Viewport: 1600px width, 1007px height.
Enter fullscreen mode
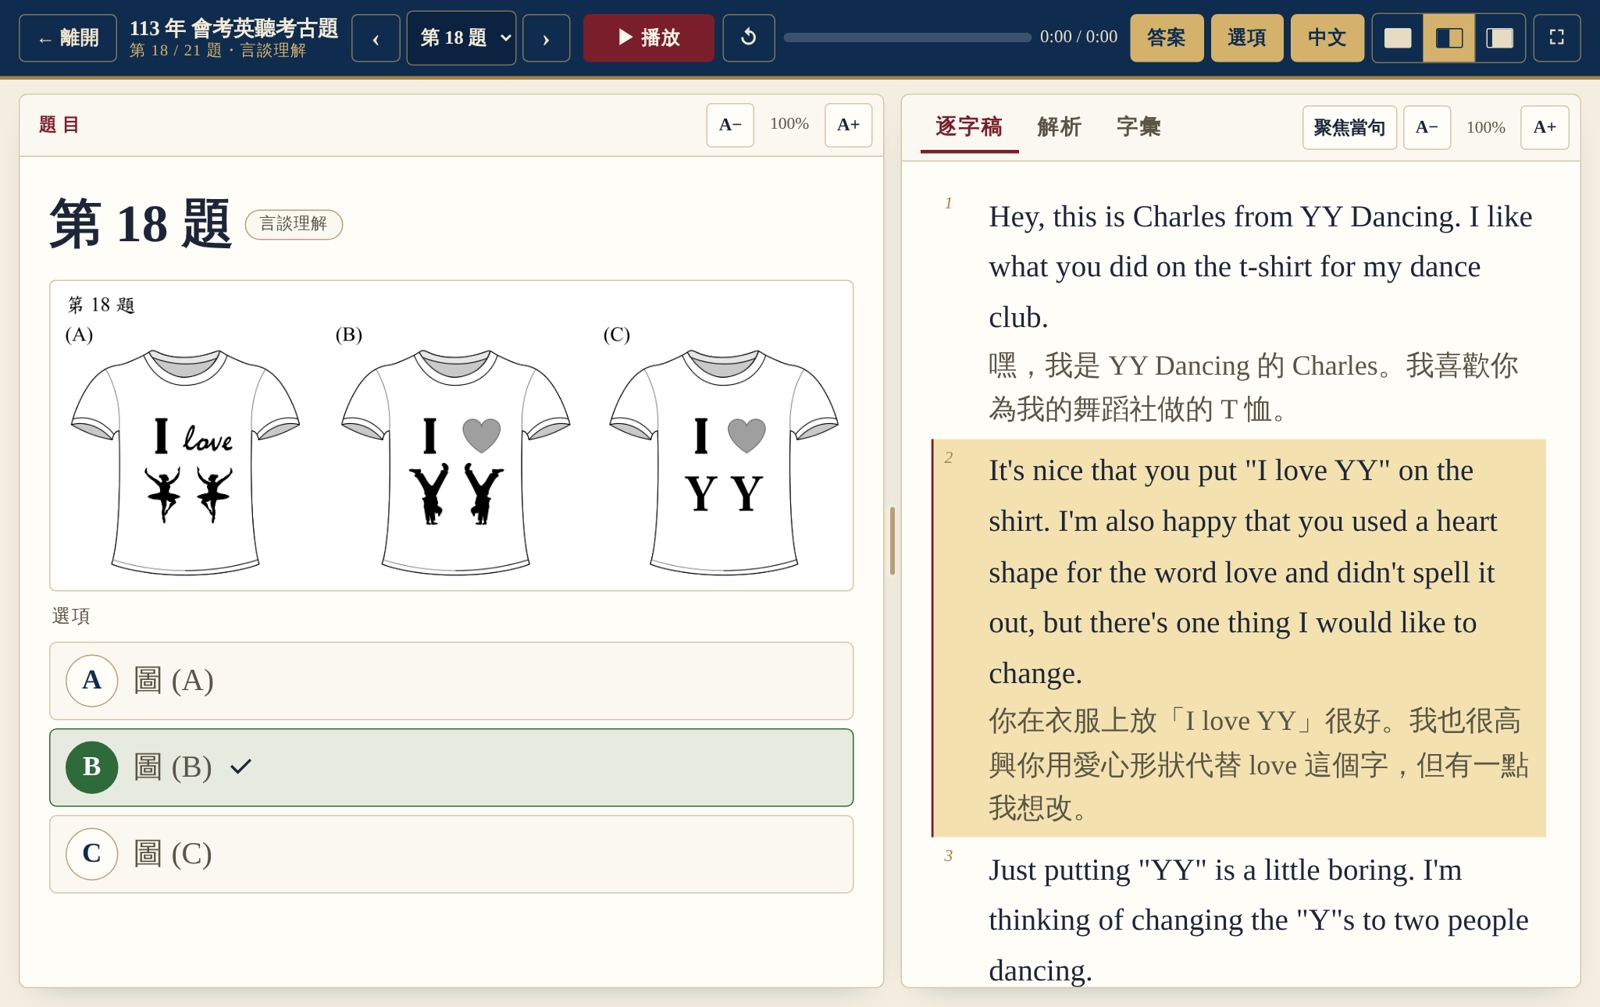[1557, 38]
